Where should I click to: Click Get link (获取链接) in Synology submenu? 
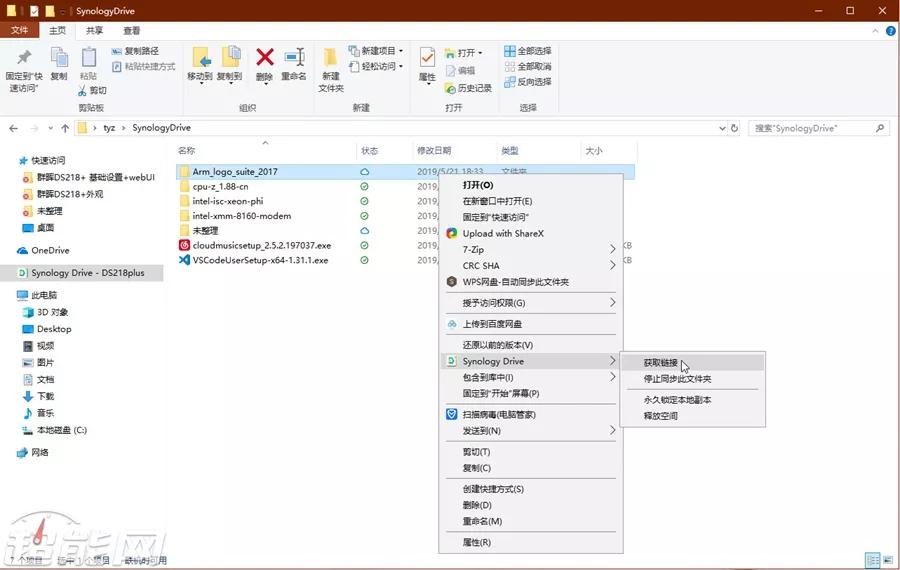point(693,363)
